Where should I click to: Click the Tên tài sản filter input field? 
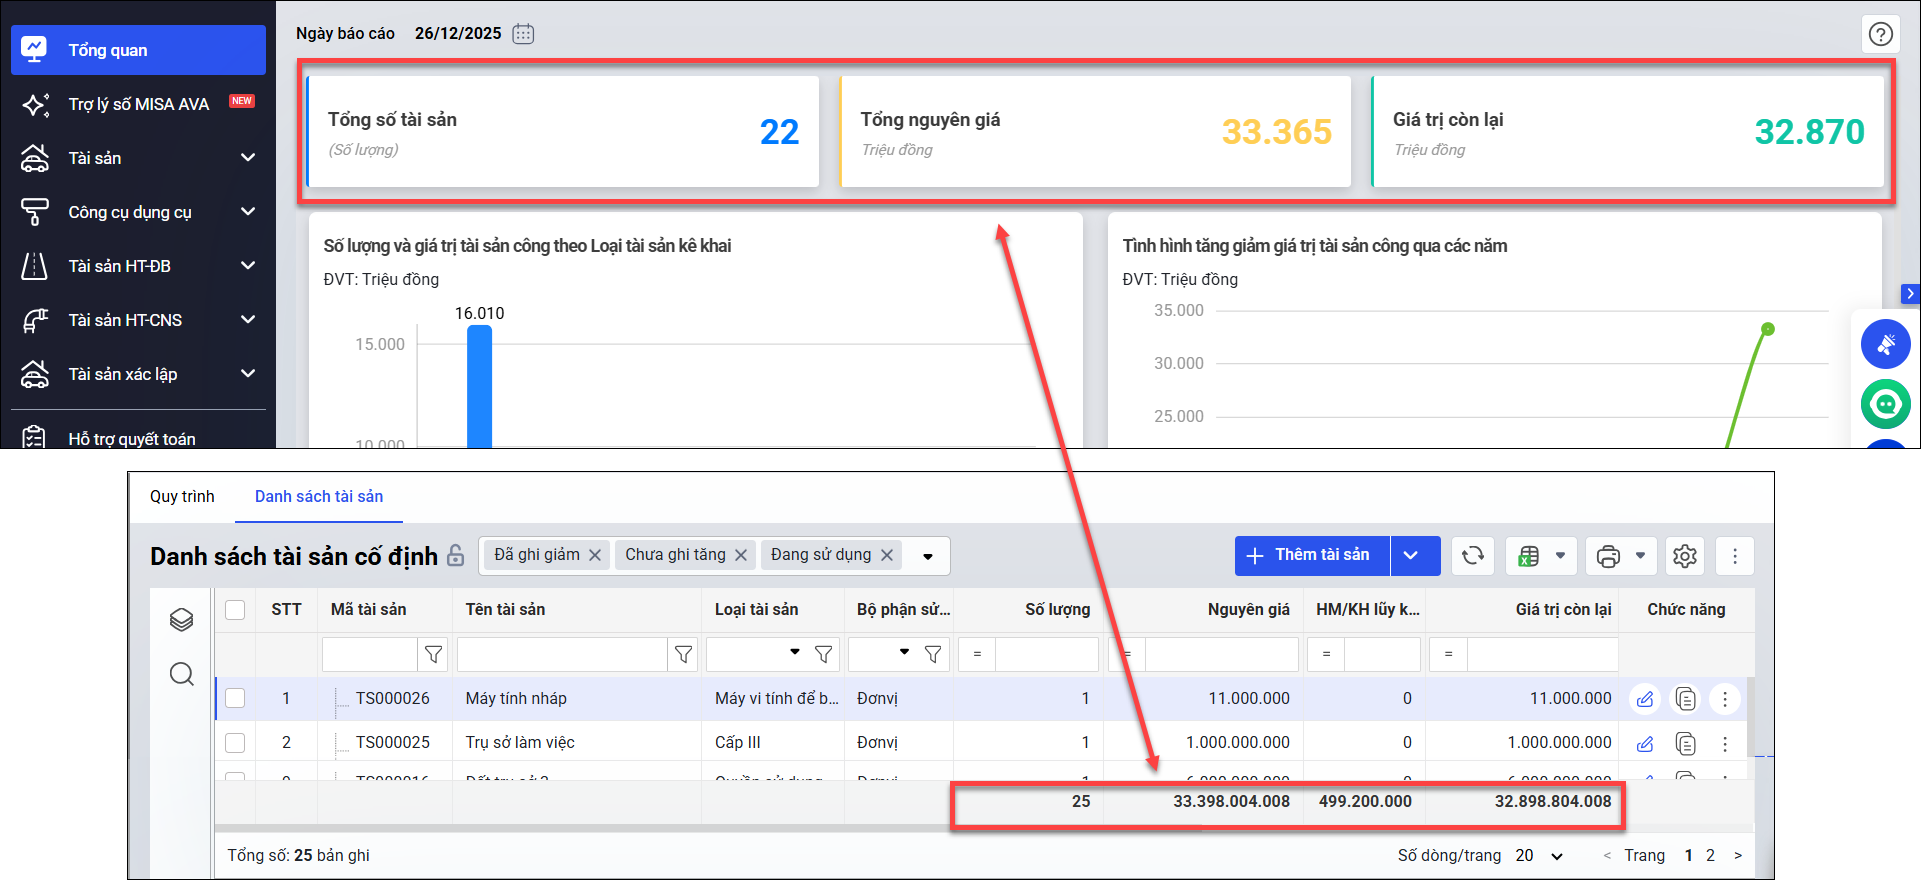[562, 654]
